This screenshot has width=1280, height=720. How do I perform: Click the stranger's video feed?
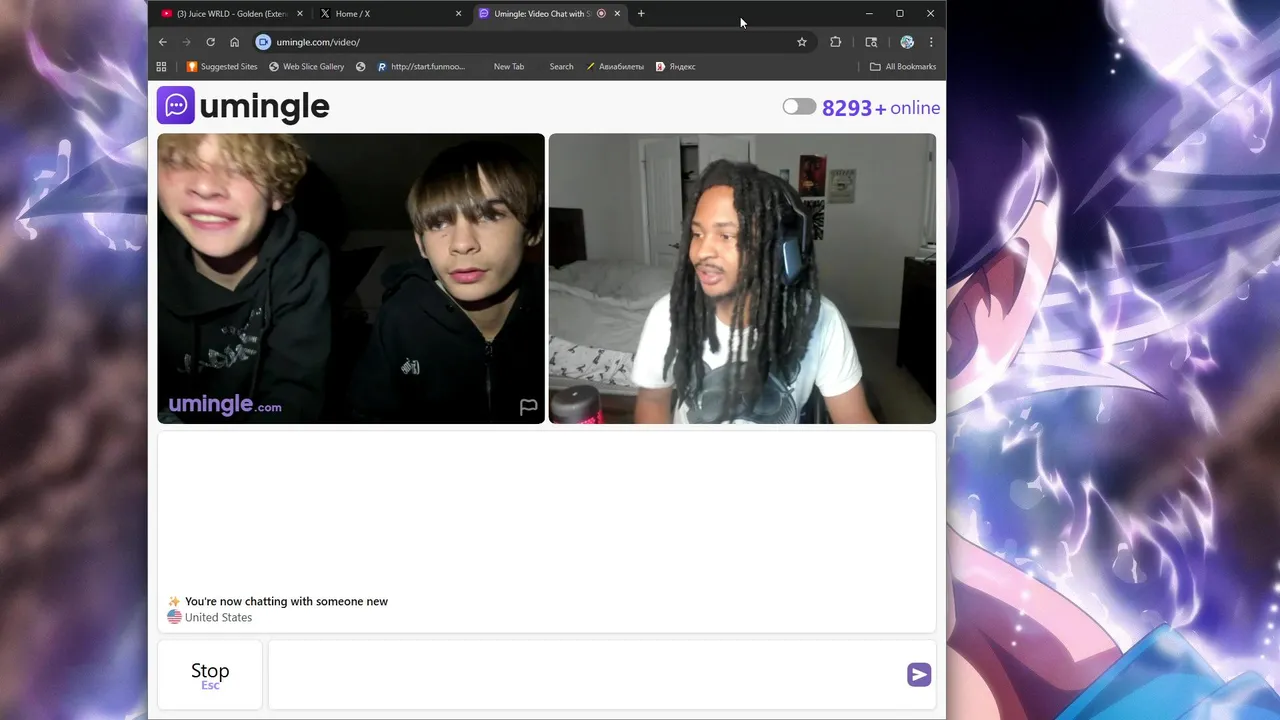pyautogui.click(x=351, y=278)
